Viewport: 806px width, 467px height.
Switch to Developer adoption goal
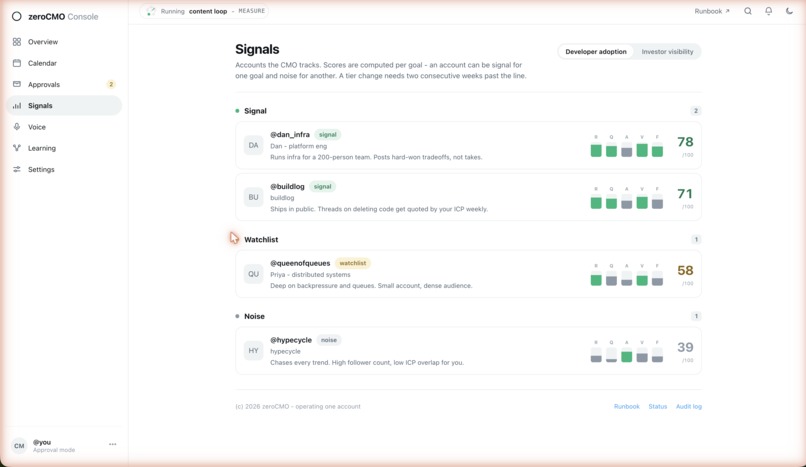(x=596, y=51)
